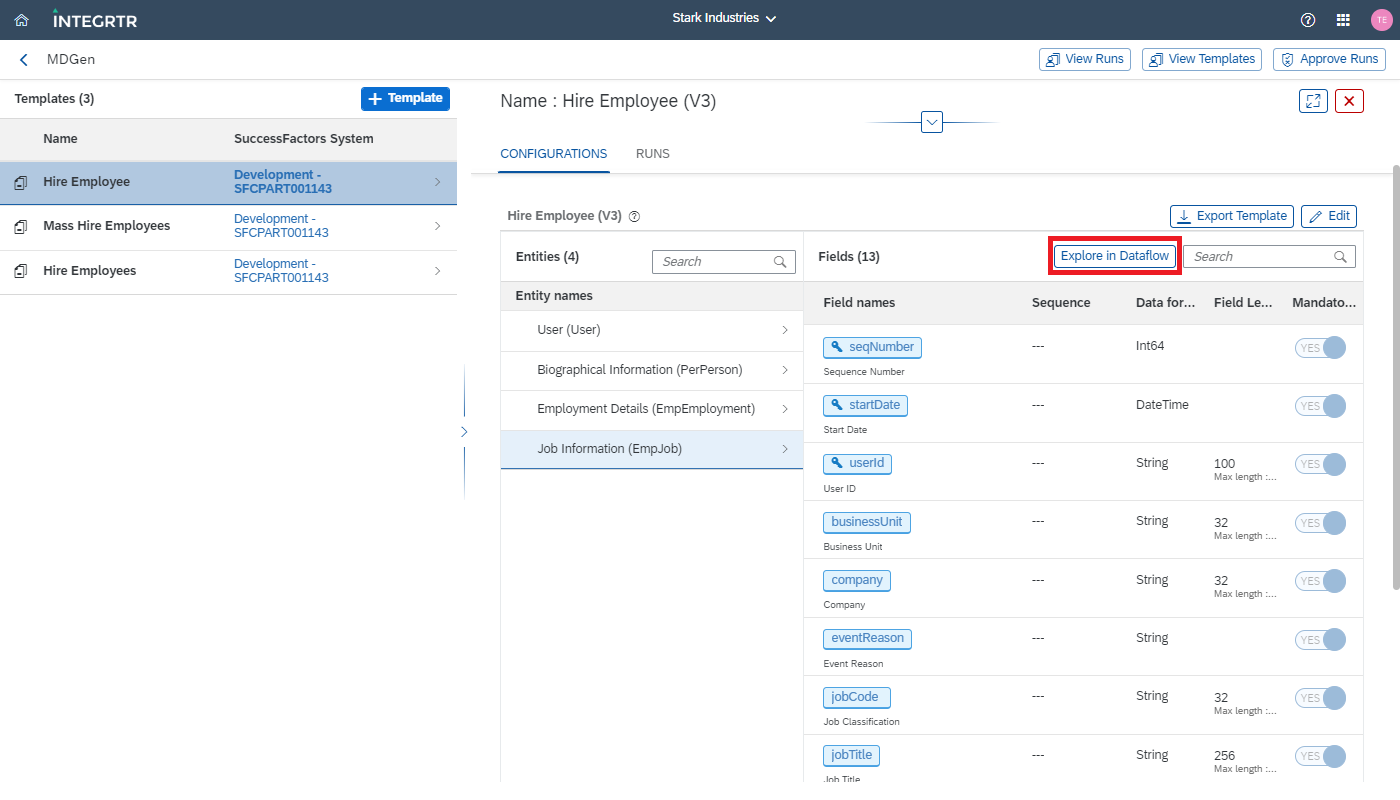
Task: Click the blue chevron under the template name
Action: [x=931, y=121]
